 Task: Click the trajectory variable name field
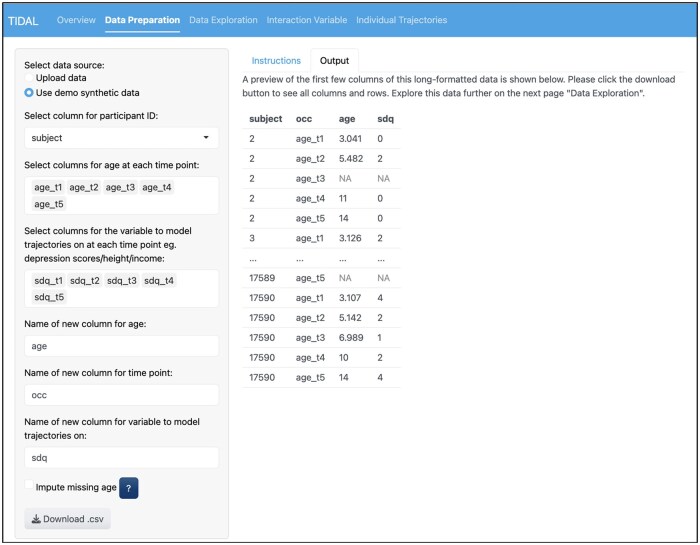[x=121, y=457]
